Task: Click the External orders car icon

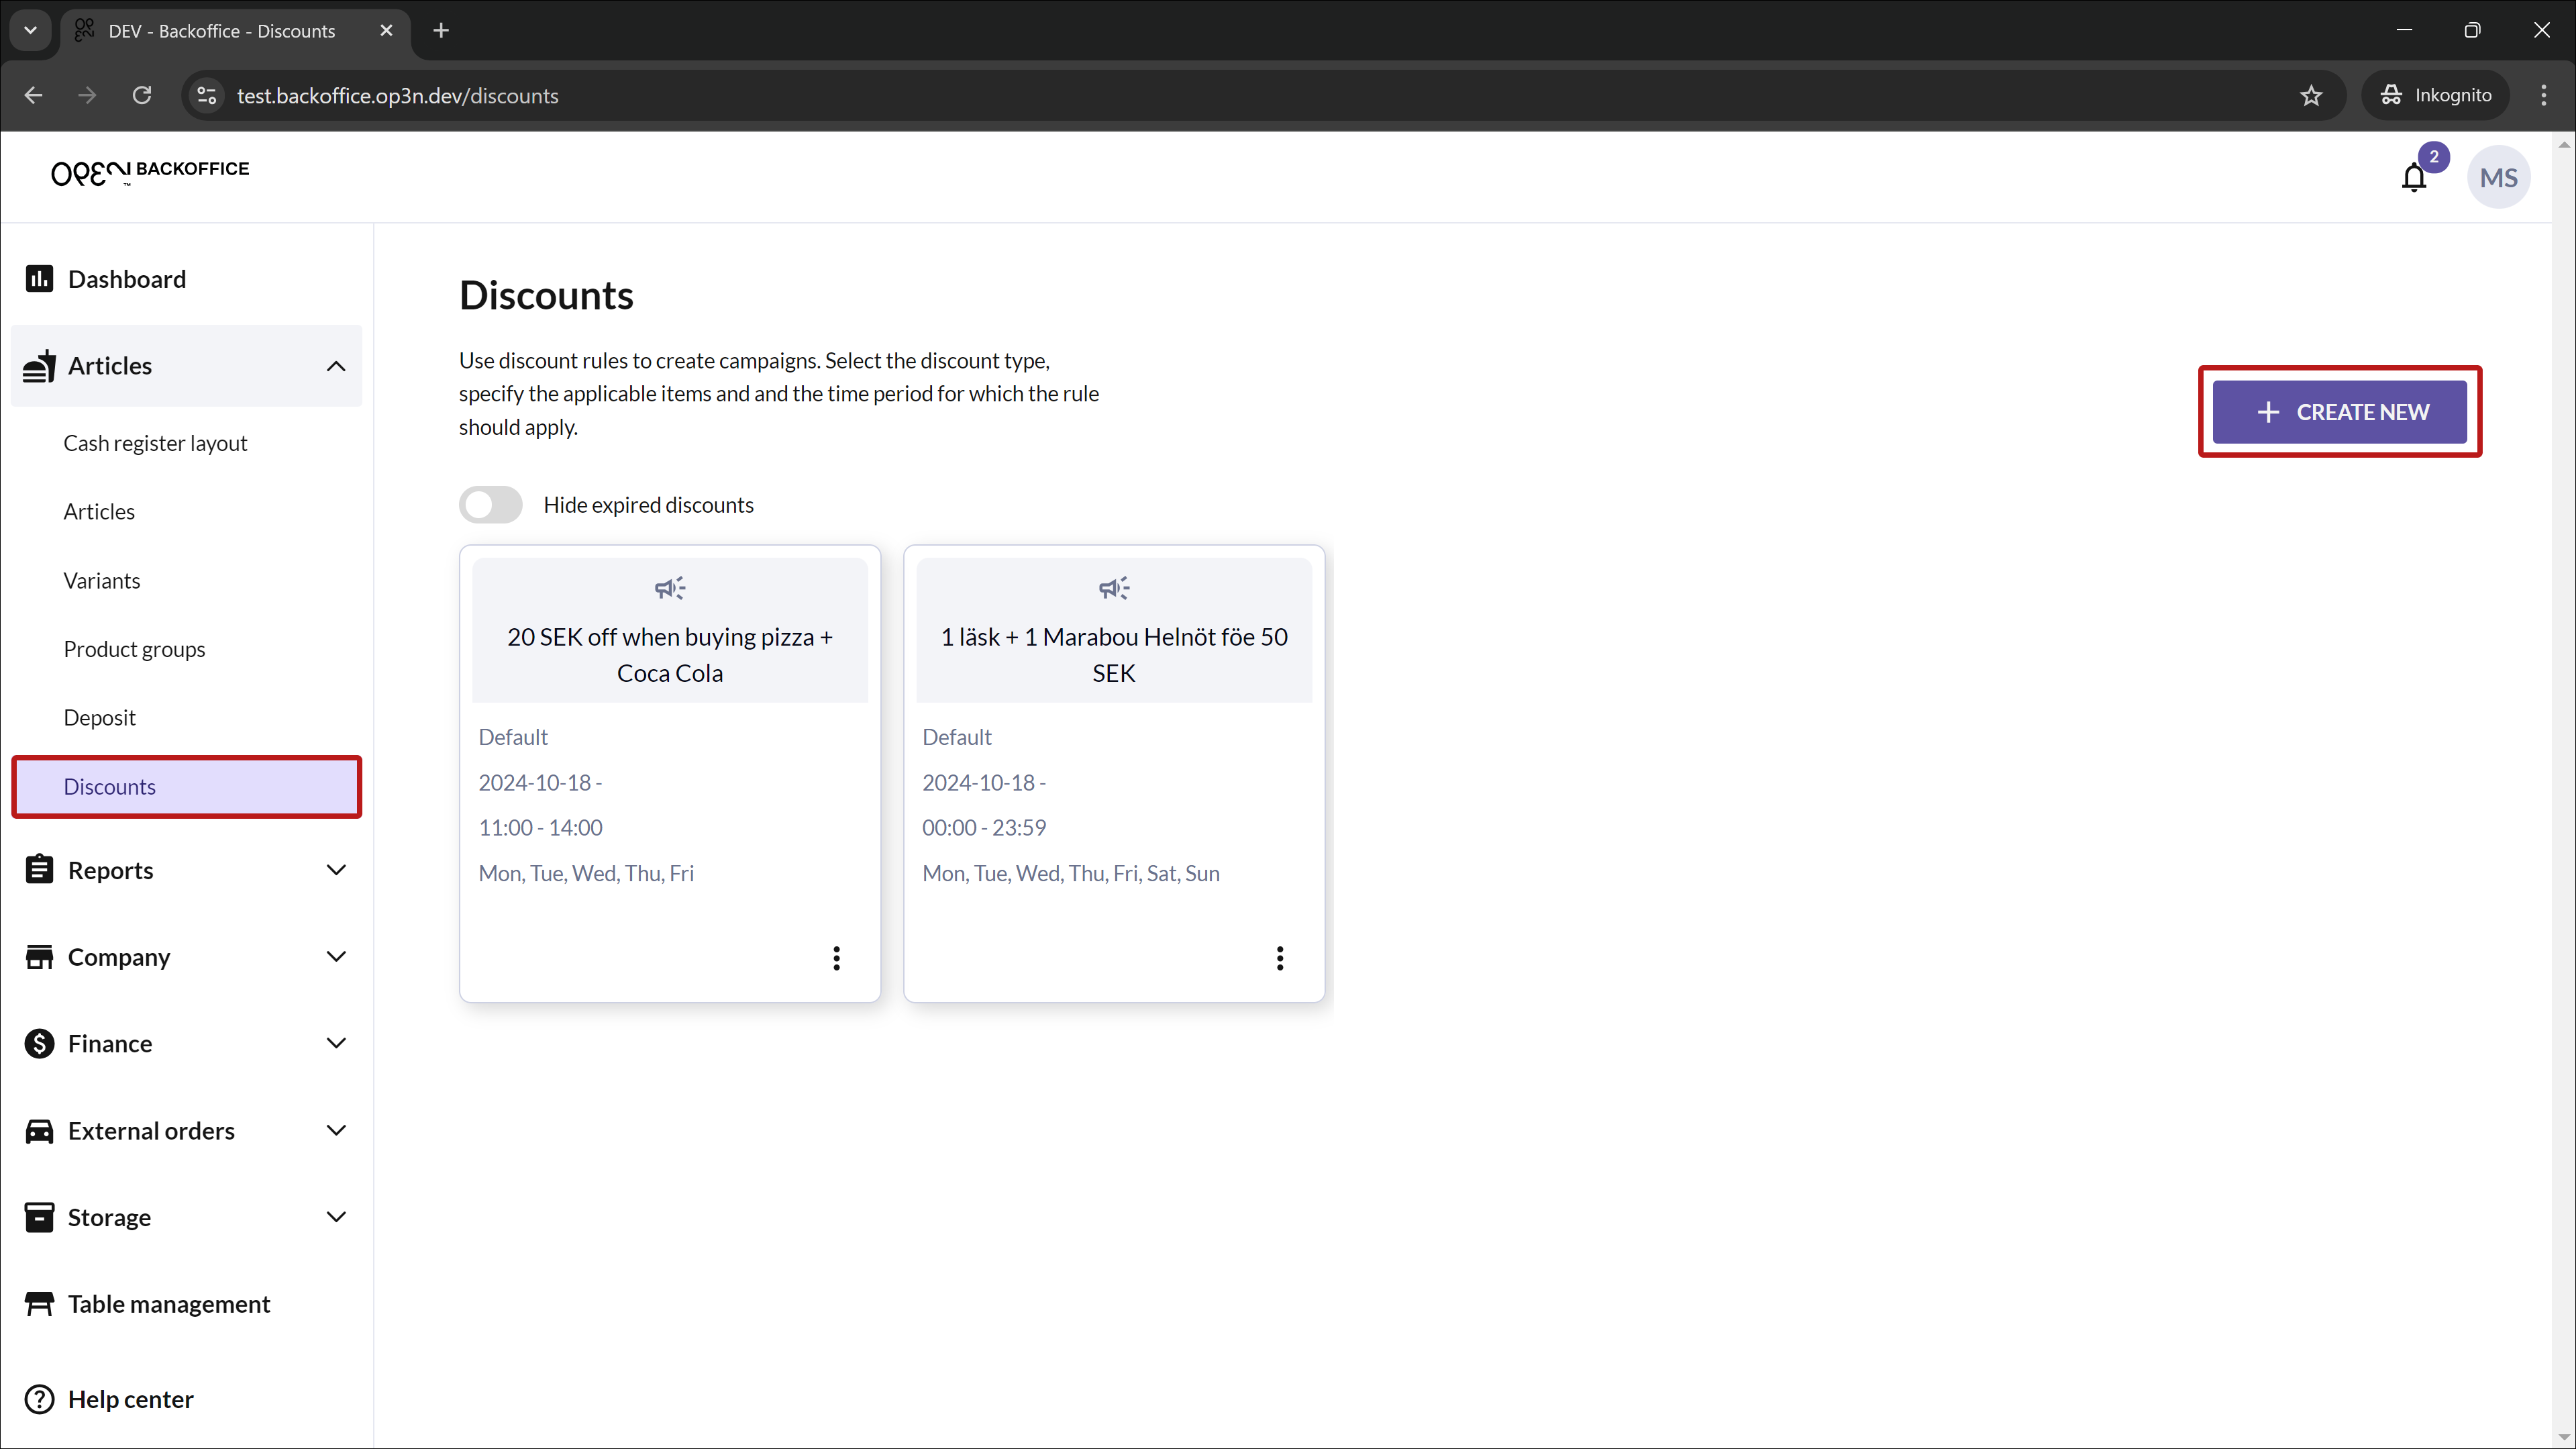Action: pos(39,1131)
